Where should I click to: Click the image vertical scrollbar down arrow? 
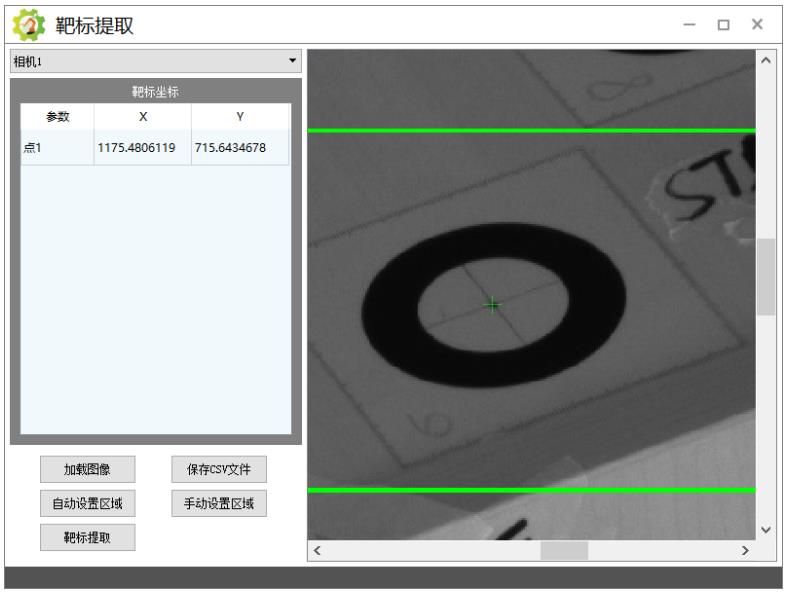pos(766,530)
